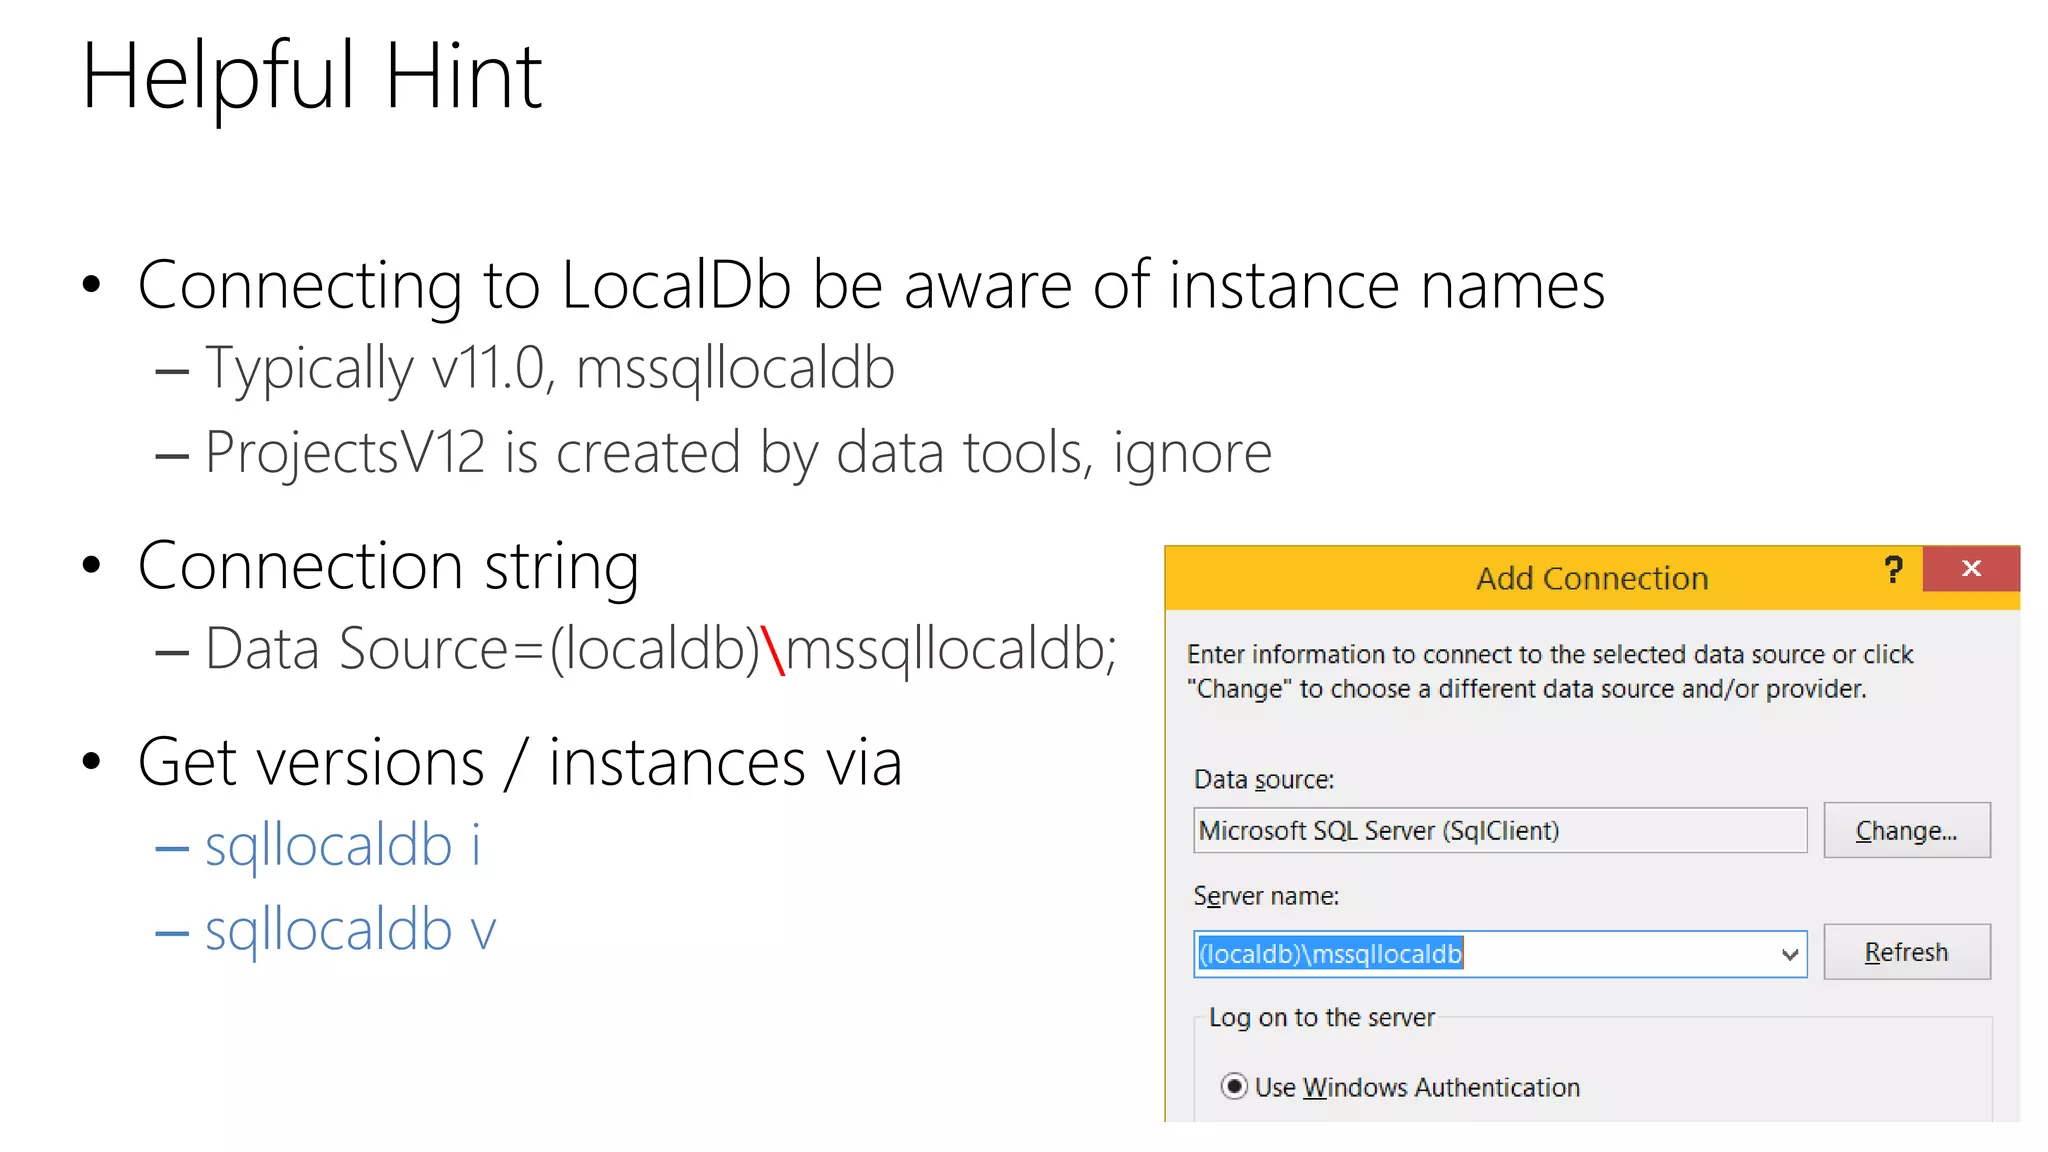Click the question mark help icon

point(1892,570)
